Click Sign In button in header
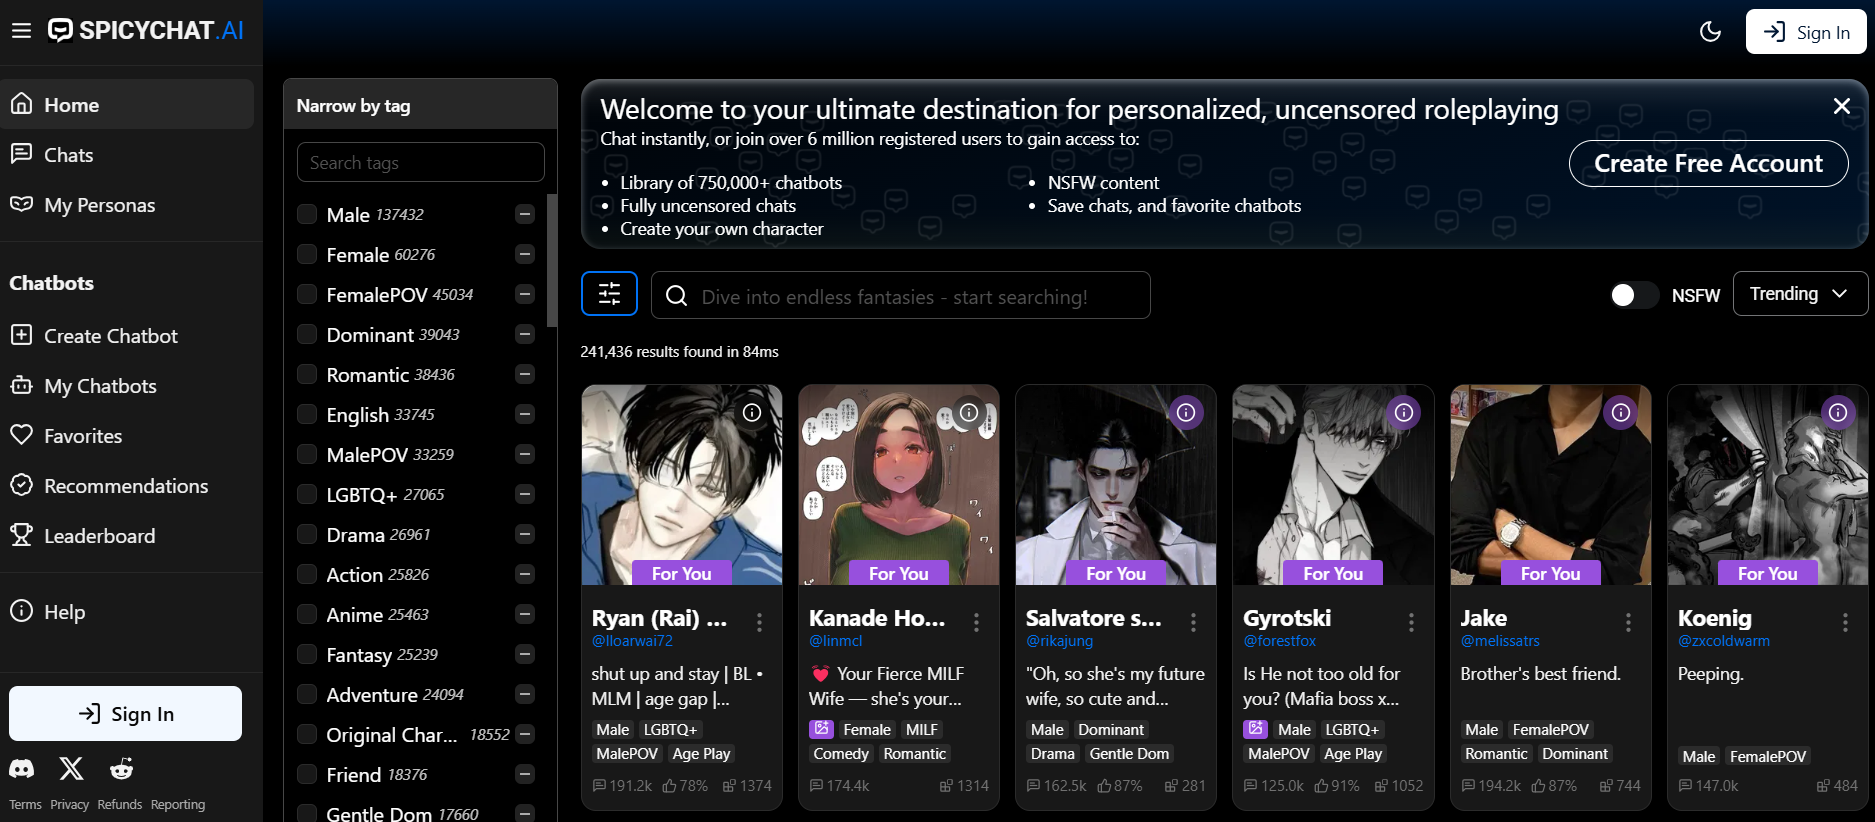1875x822 pixels. (1806, 32)
